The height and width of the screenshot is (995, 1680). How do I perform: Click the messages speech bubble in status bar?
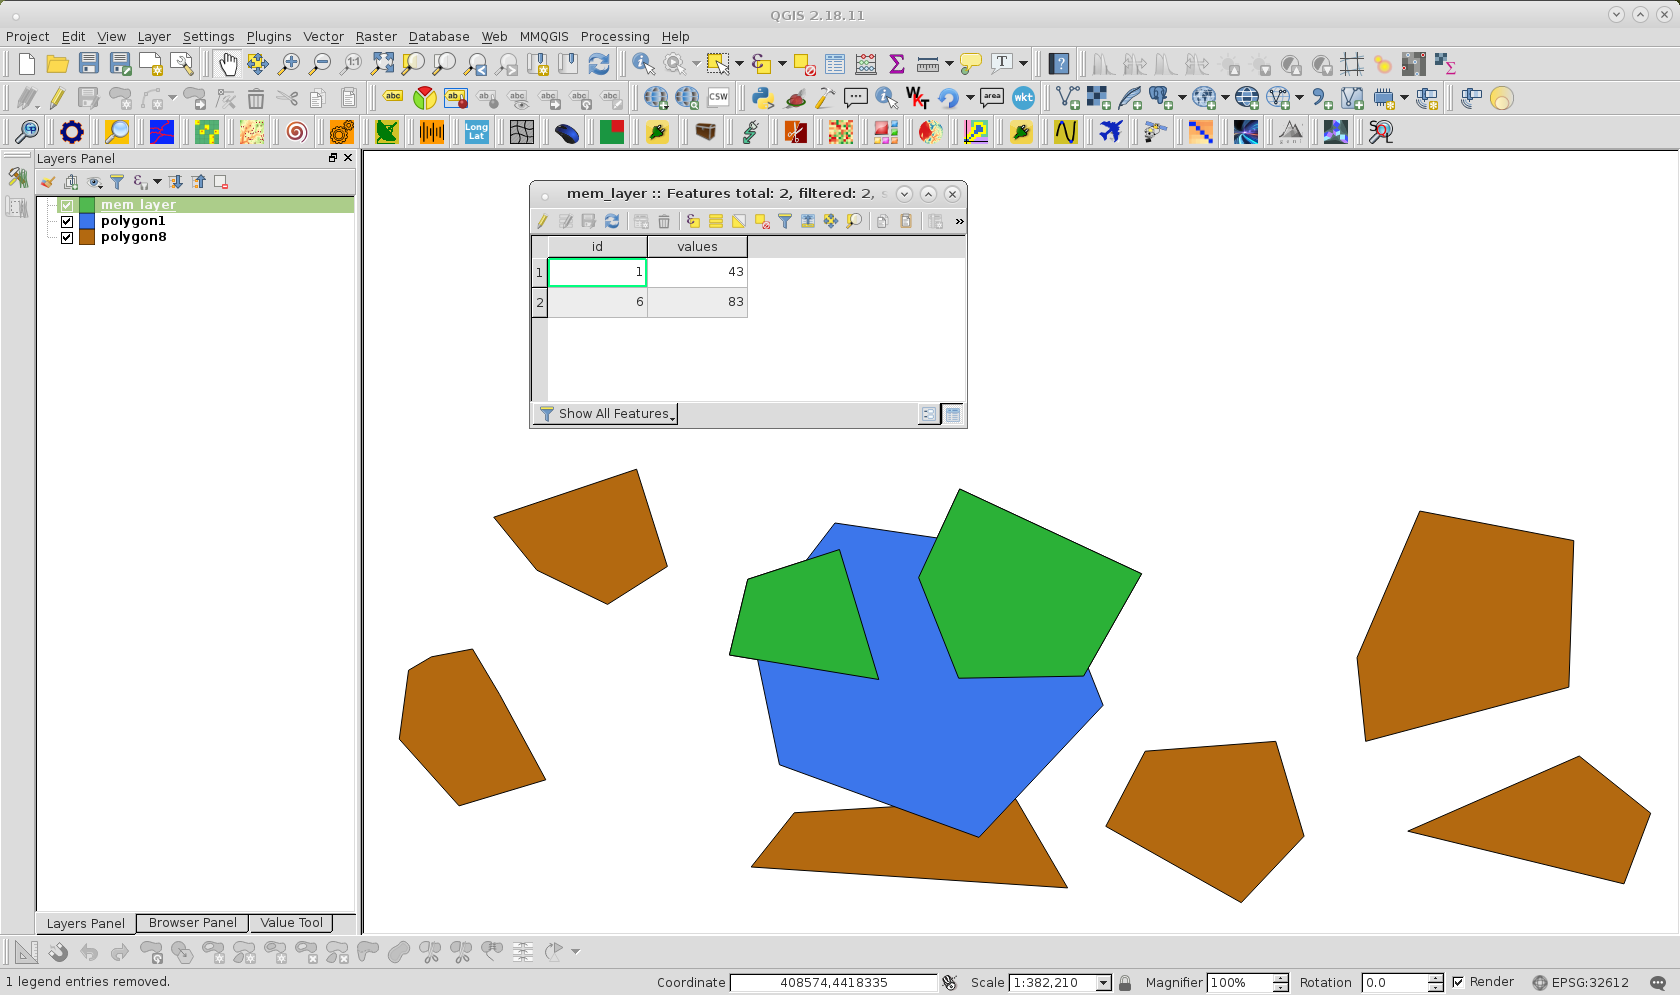(x=1658, y=983)
